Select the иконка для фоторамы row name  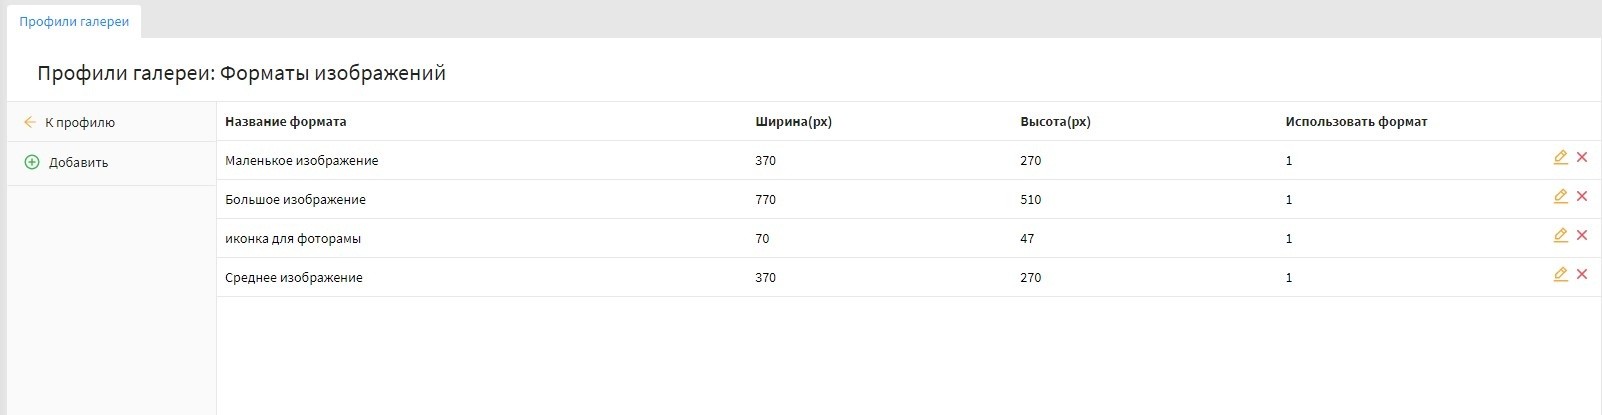[293, 239]
